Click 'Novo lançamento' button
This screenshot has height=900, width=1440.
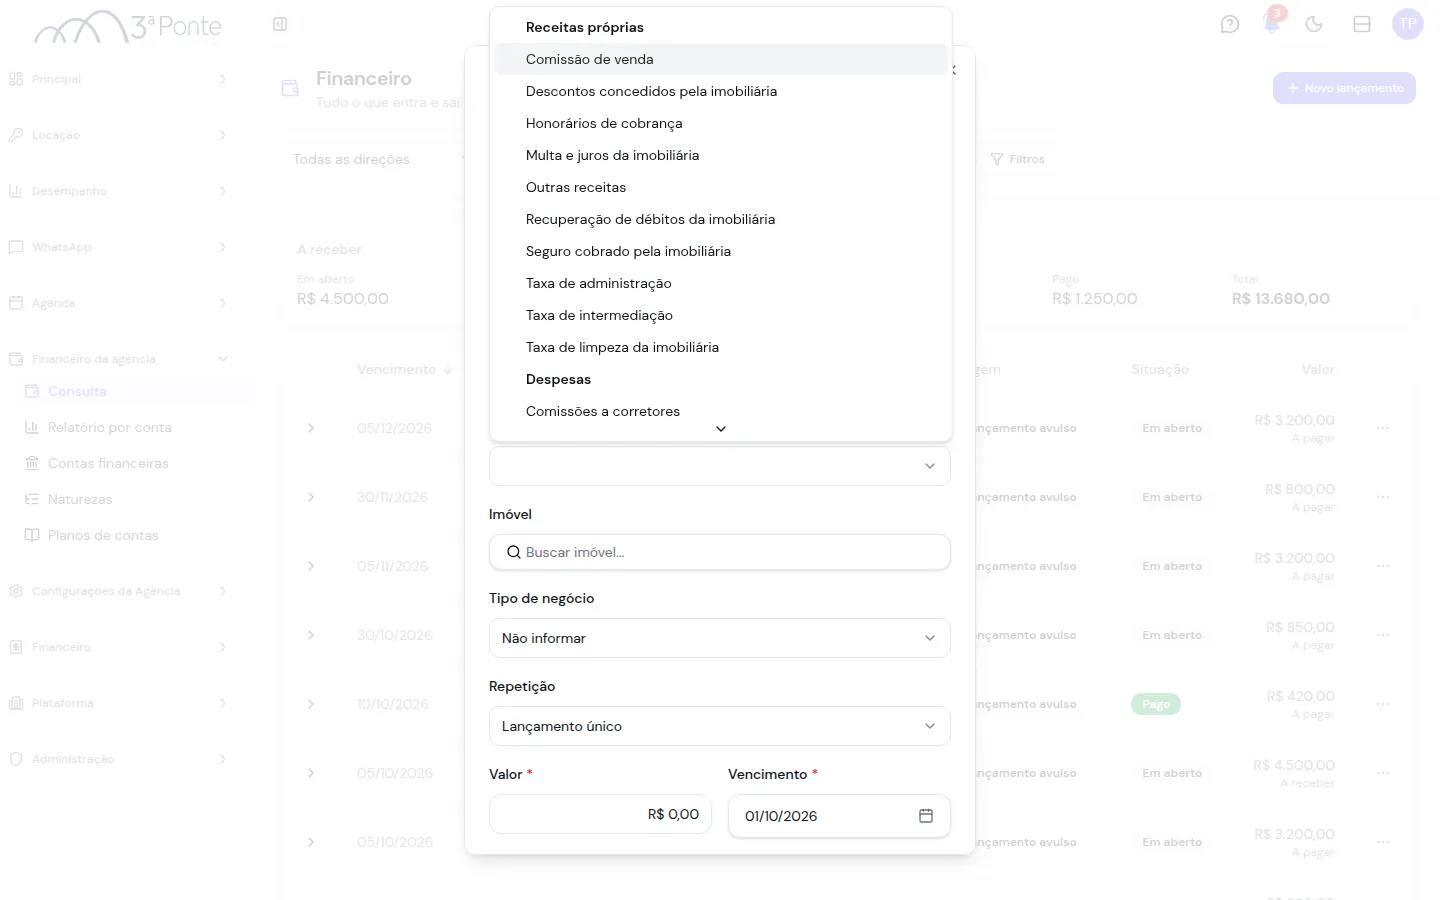pyautogui.click(x=1344, y=88)
